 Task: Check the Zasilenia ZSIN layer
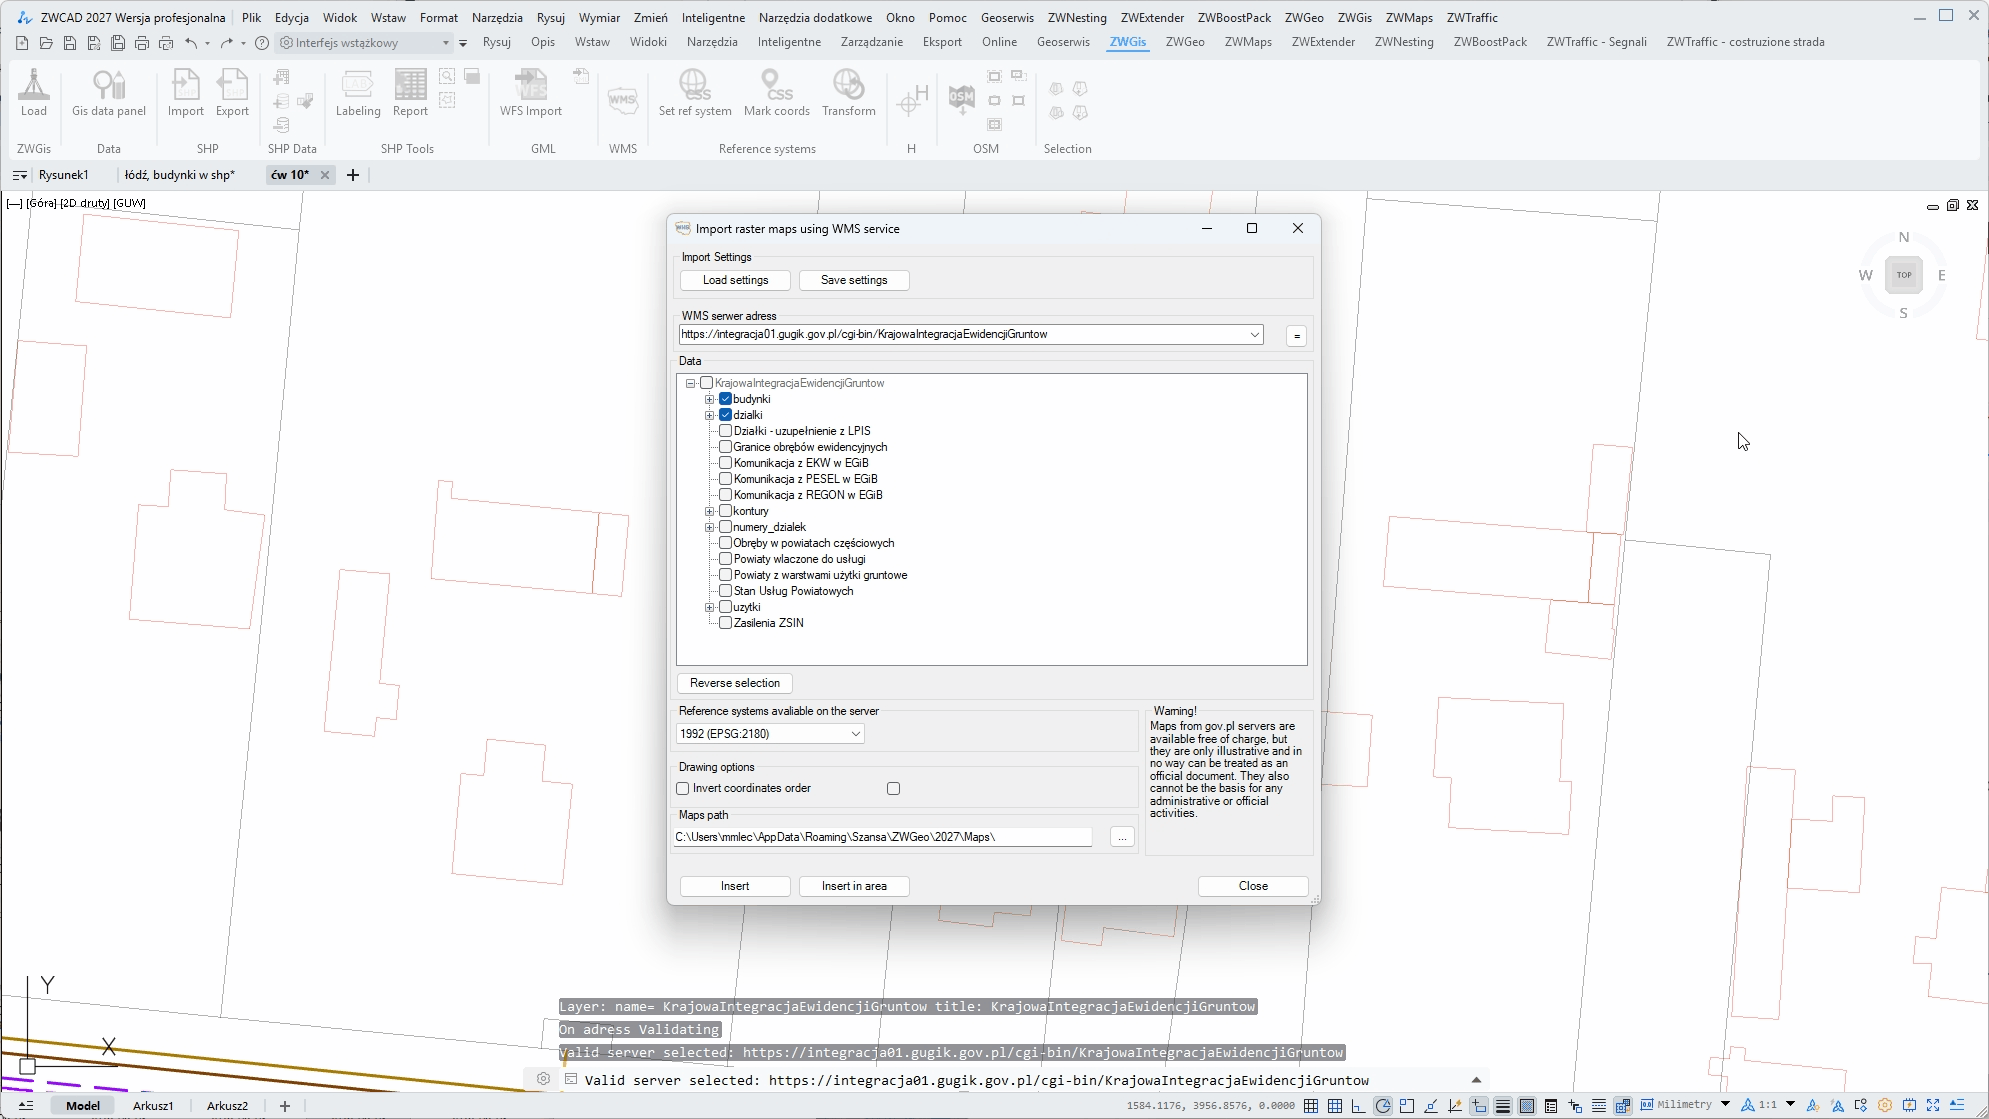pyautogui.click(x=726, y=623)
